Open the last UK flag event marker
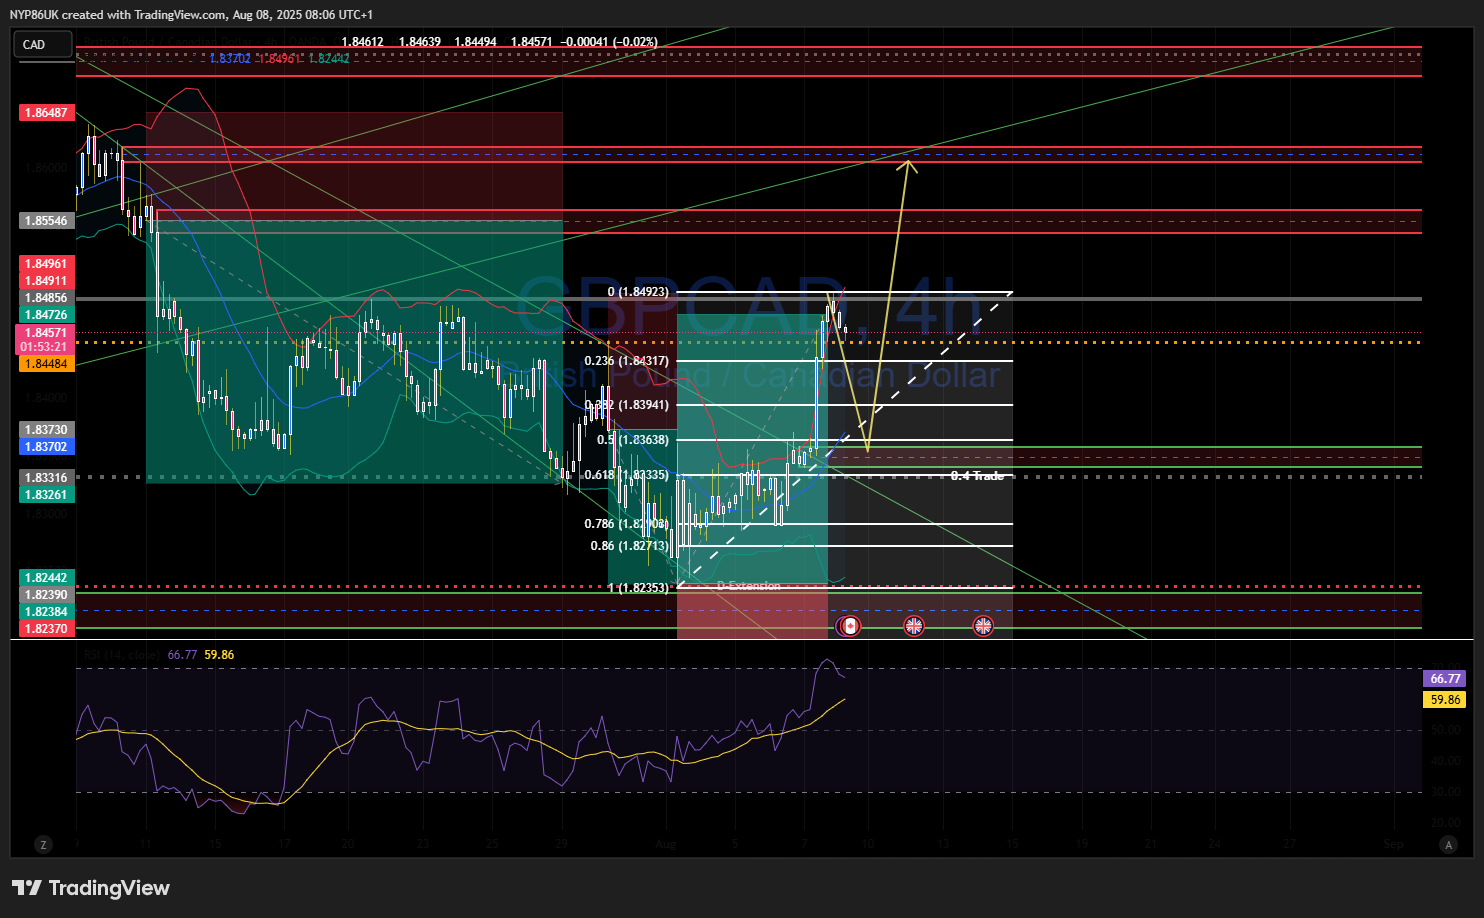The width and height of the screenshot is (1484, 918). tap(983, 626)
